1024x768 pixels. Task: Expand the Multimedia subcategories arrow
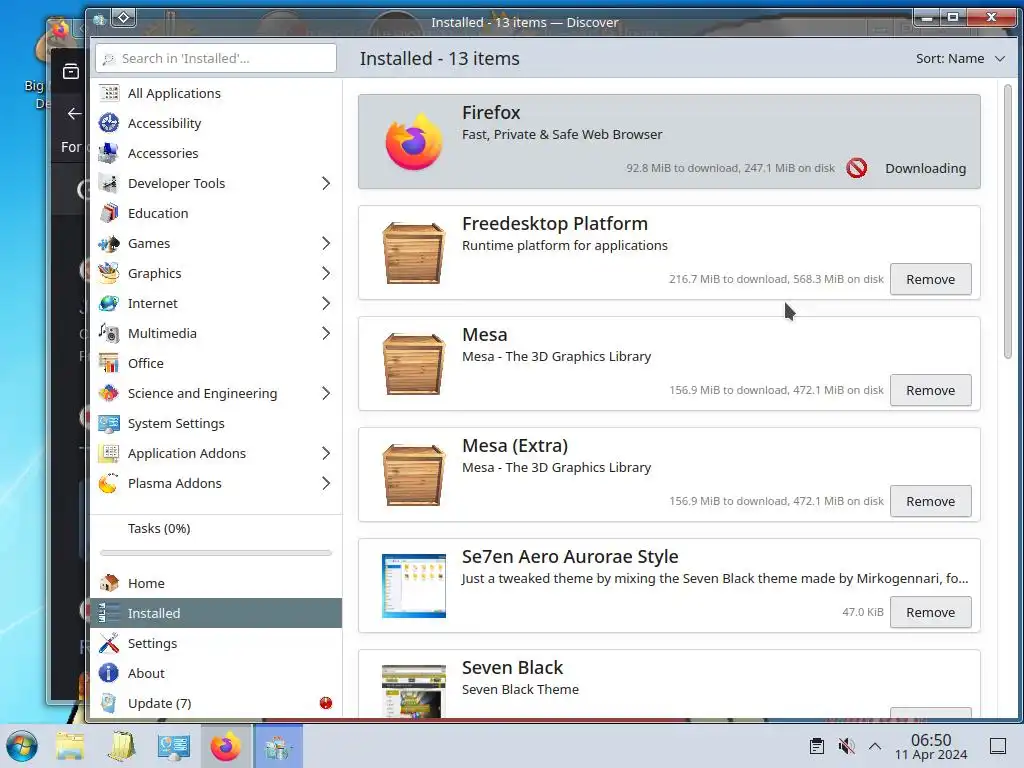click(326, 334)
